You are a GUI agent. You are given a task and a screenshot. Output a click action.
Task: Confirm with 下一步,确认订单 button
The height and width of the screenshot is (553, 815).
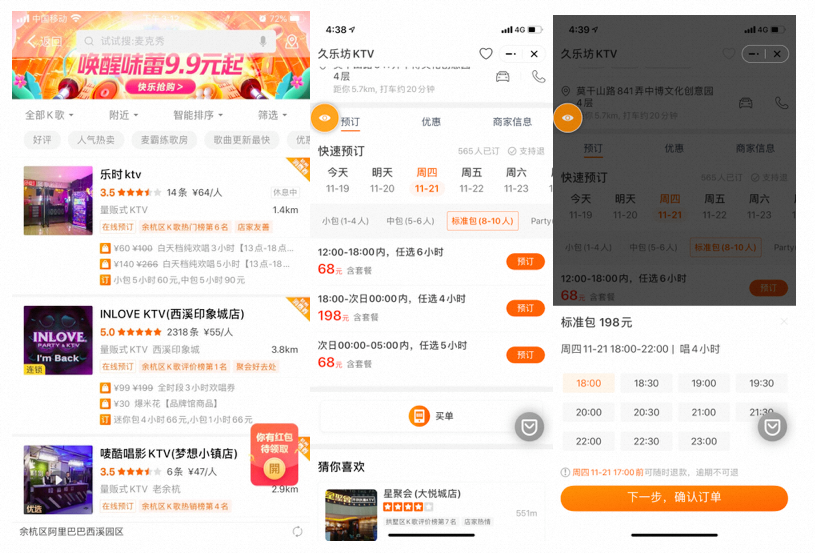pyautogui.click(x=674, y=498)
